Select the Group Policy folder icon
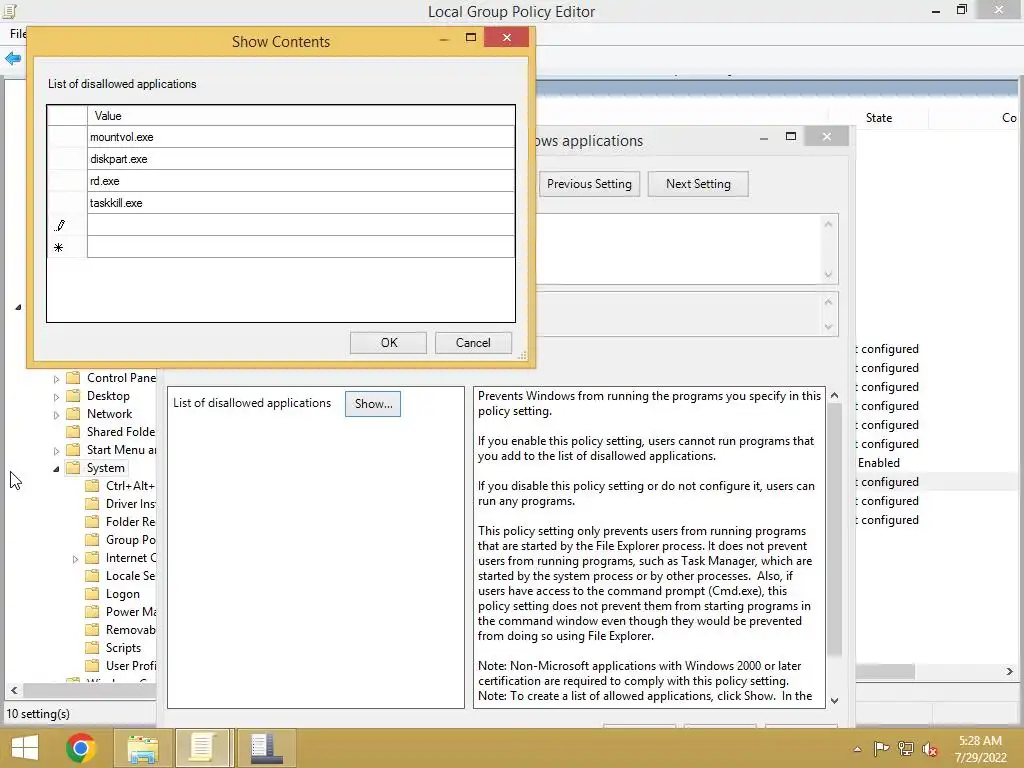 click(93, 539)
